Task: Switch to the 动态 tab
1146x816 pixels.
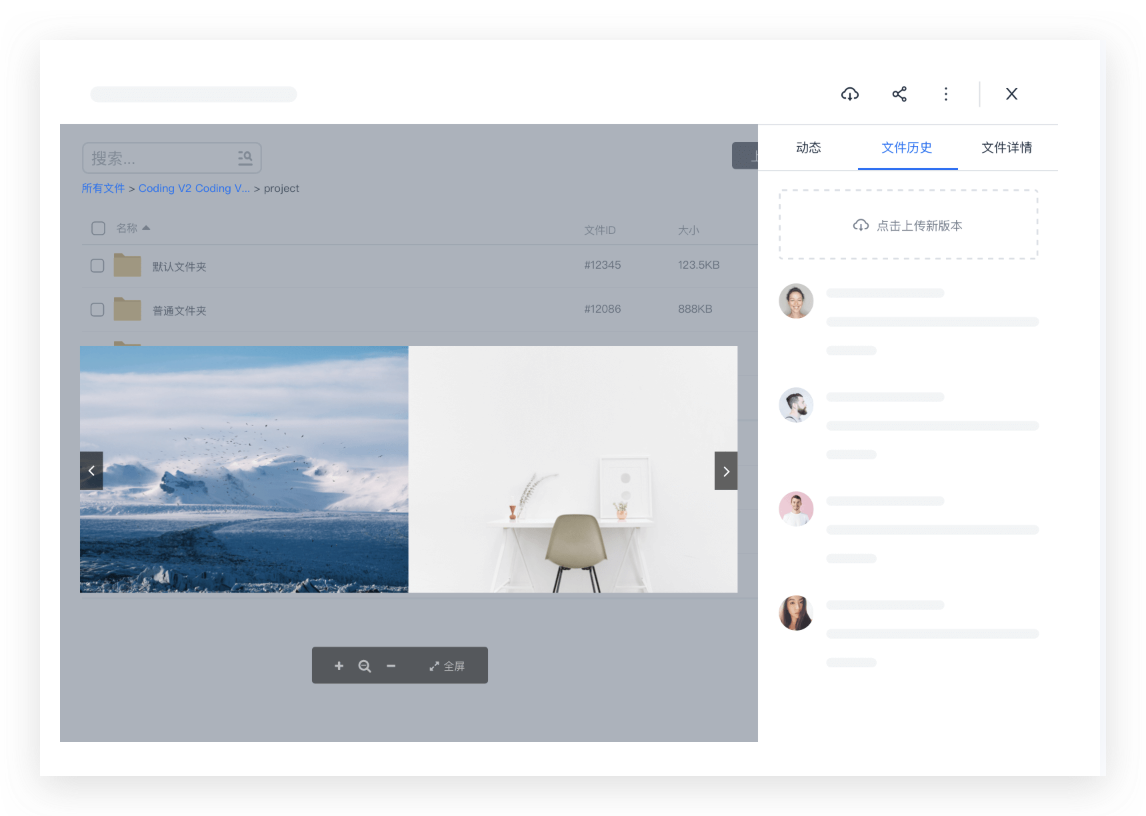Action: [x=808, y=148]
